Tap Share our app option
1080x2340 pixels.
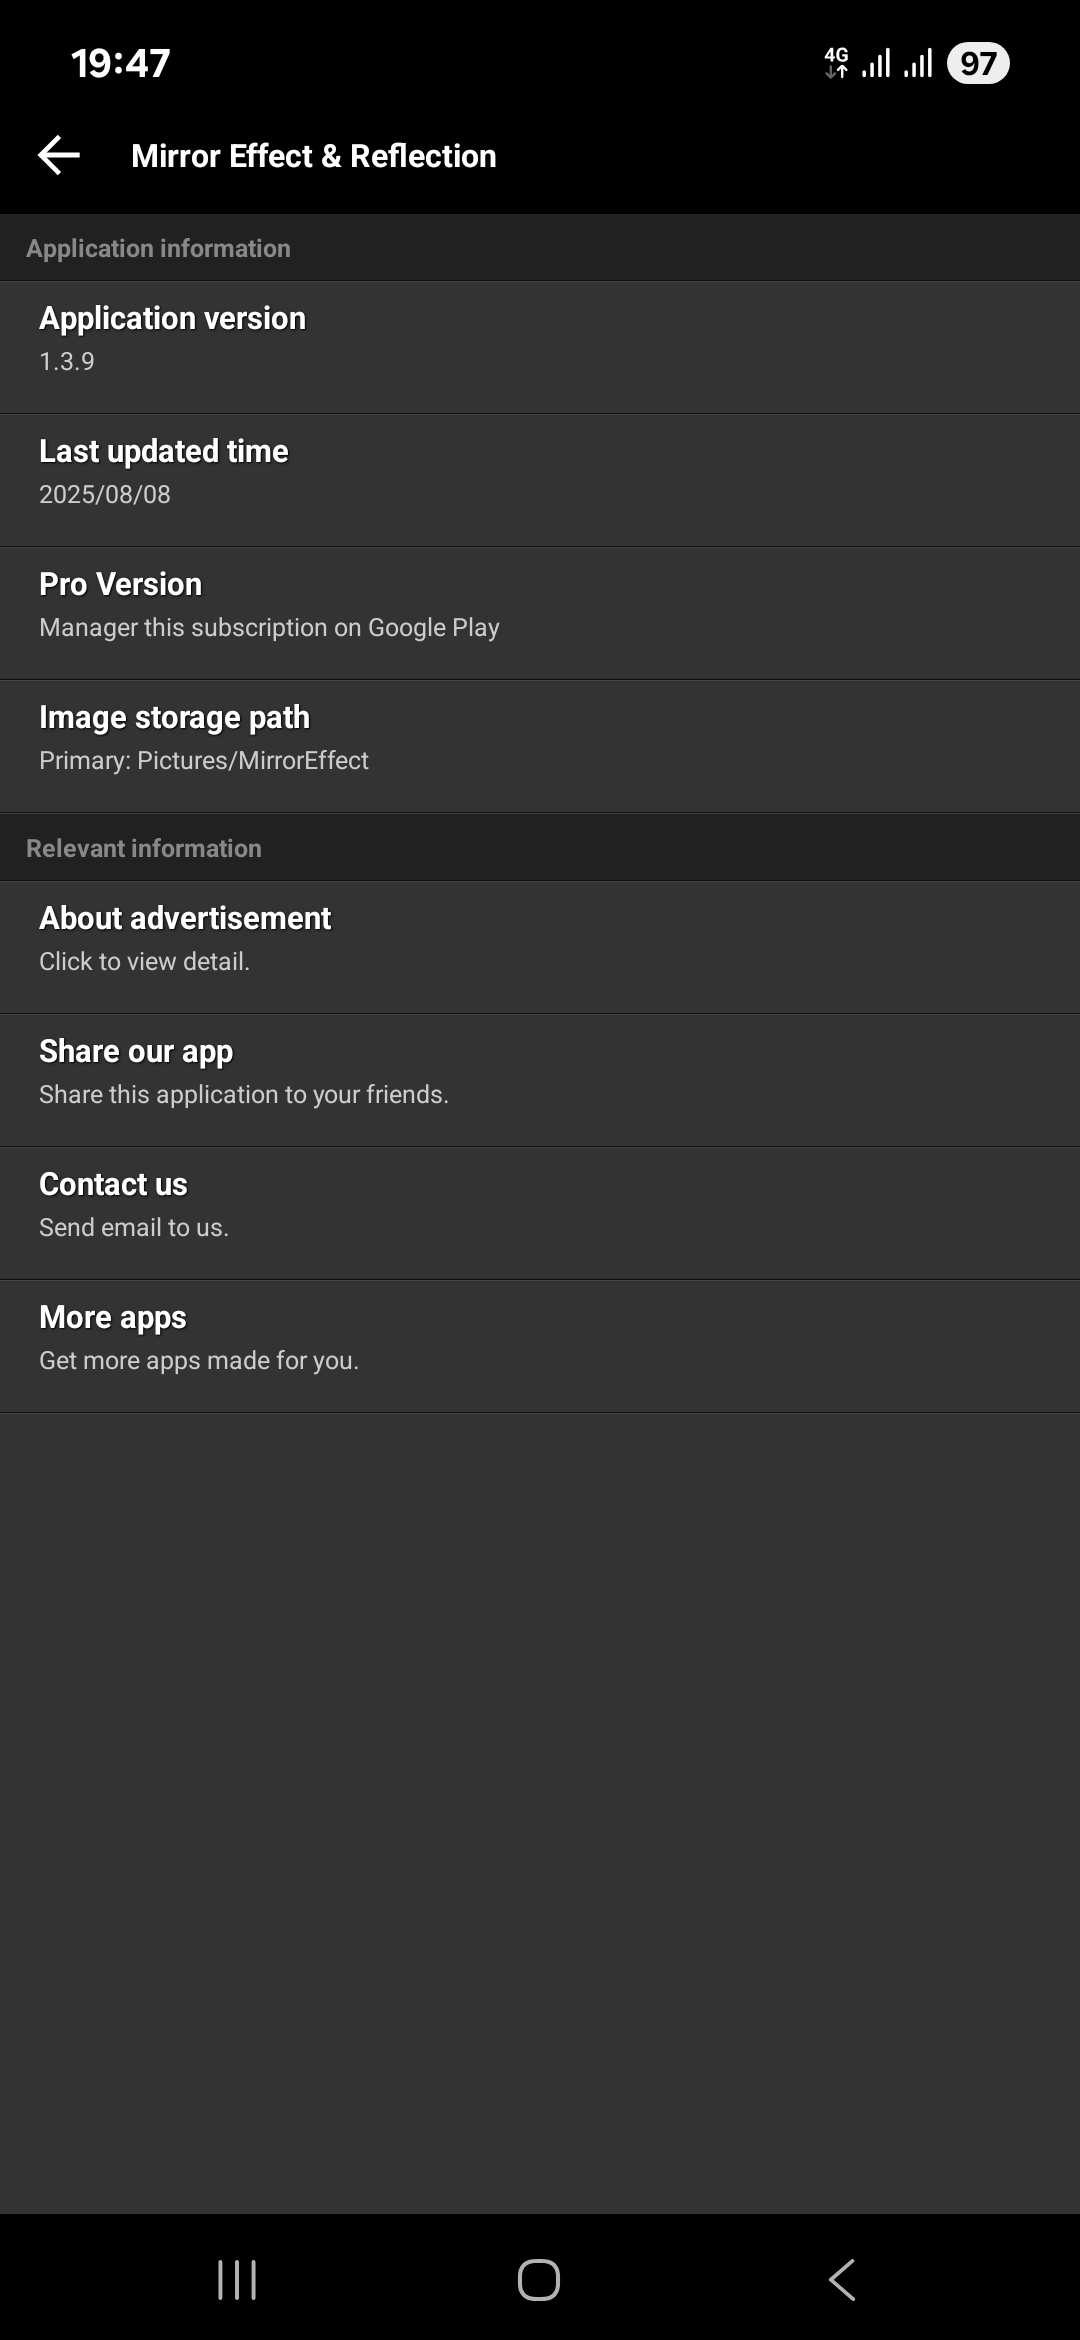tap(540, 1080)
